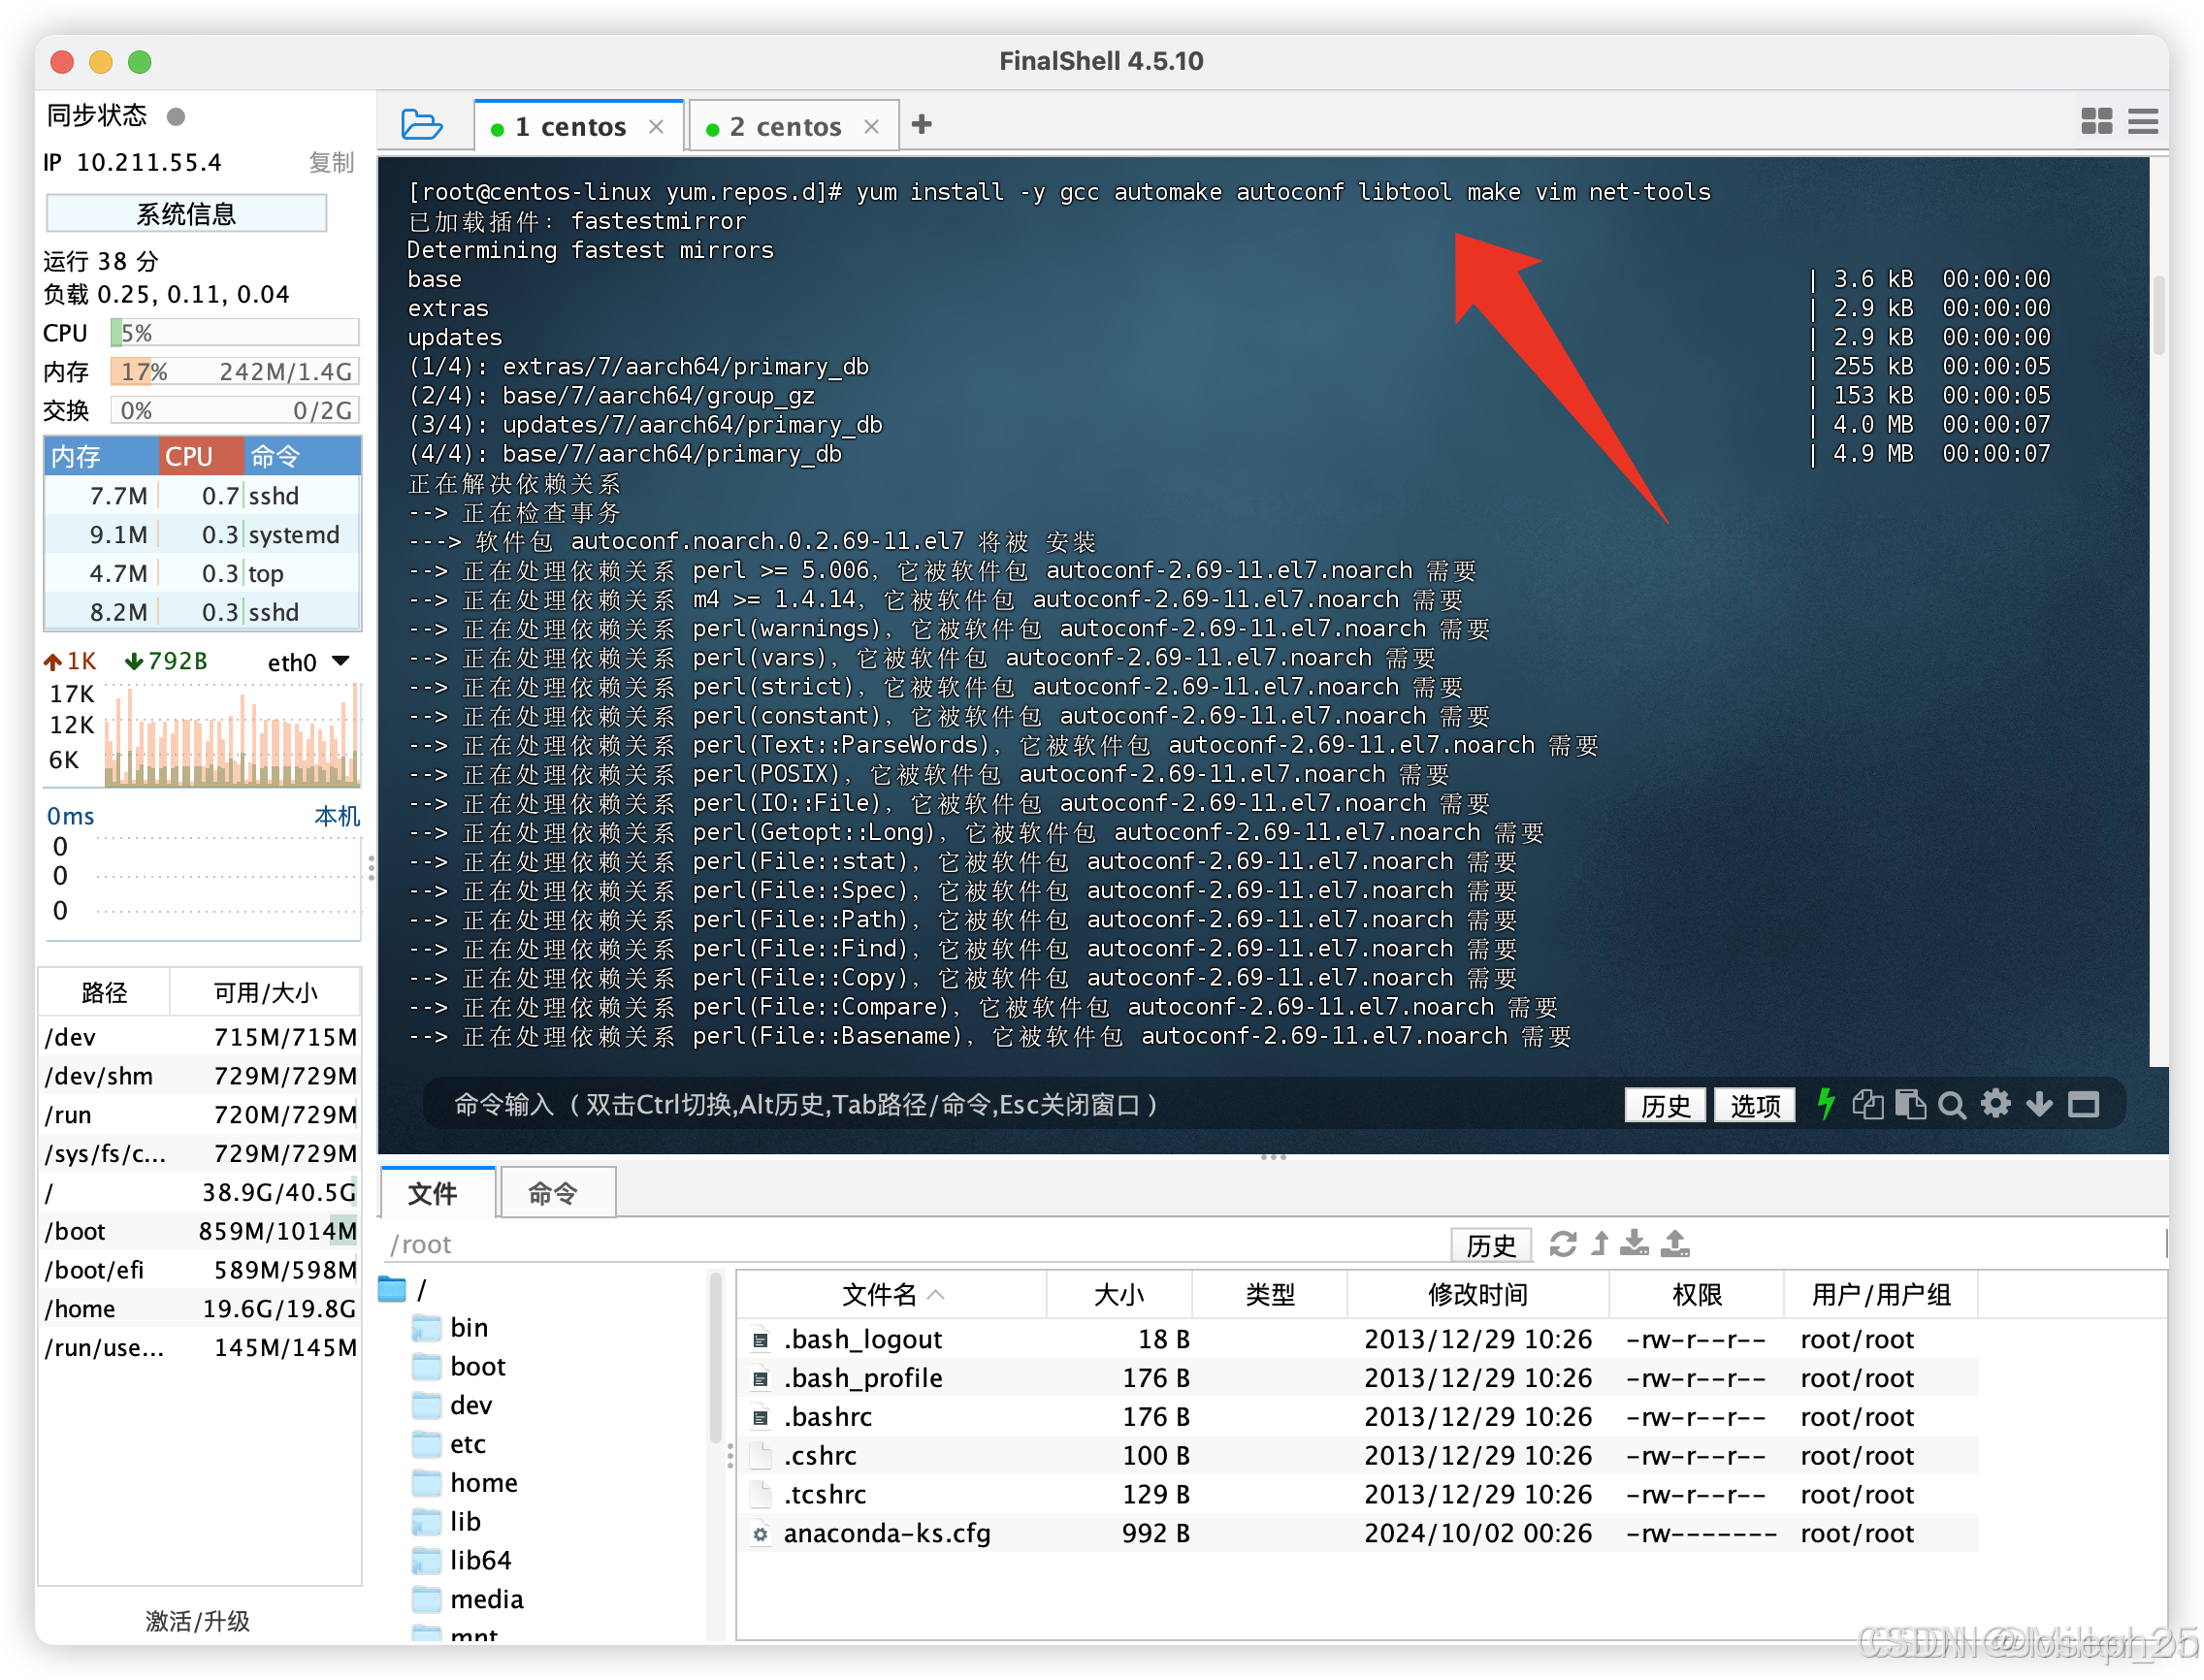Maximize terminal panel icon

(x=2084, y=1105)
